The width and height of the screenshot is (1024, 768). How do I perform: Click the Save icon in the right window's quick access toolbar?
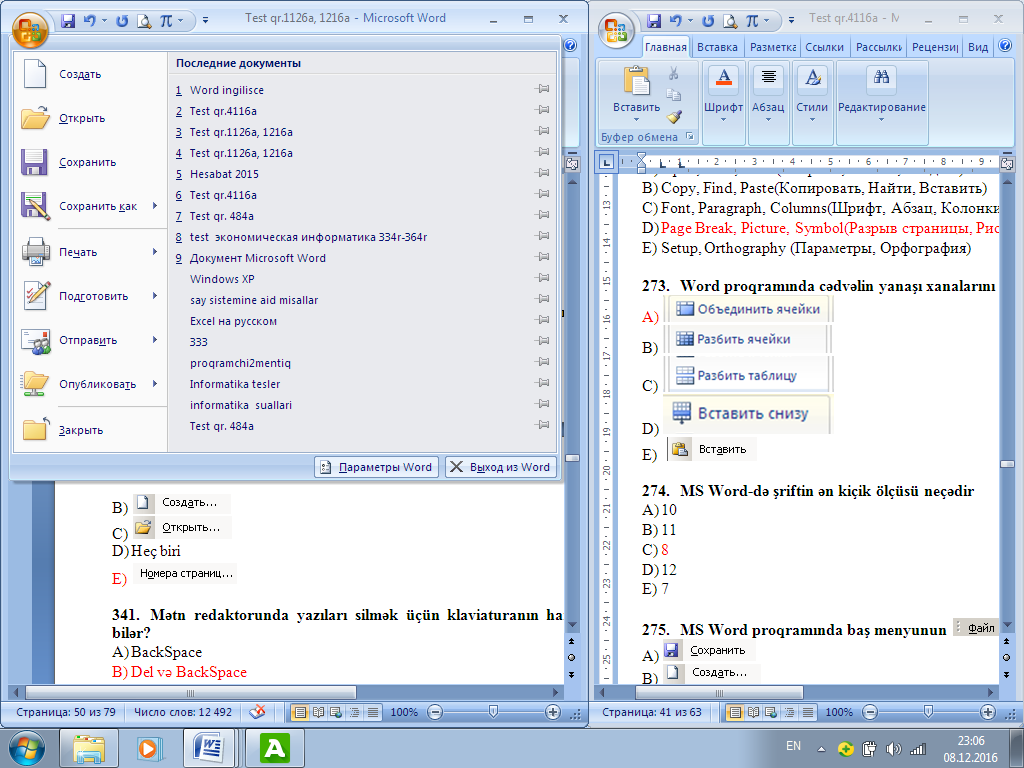[x=654, y=21]
